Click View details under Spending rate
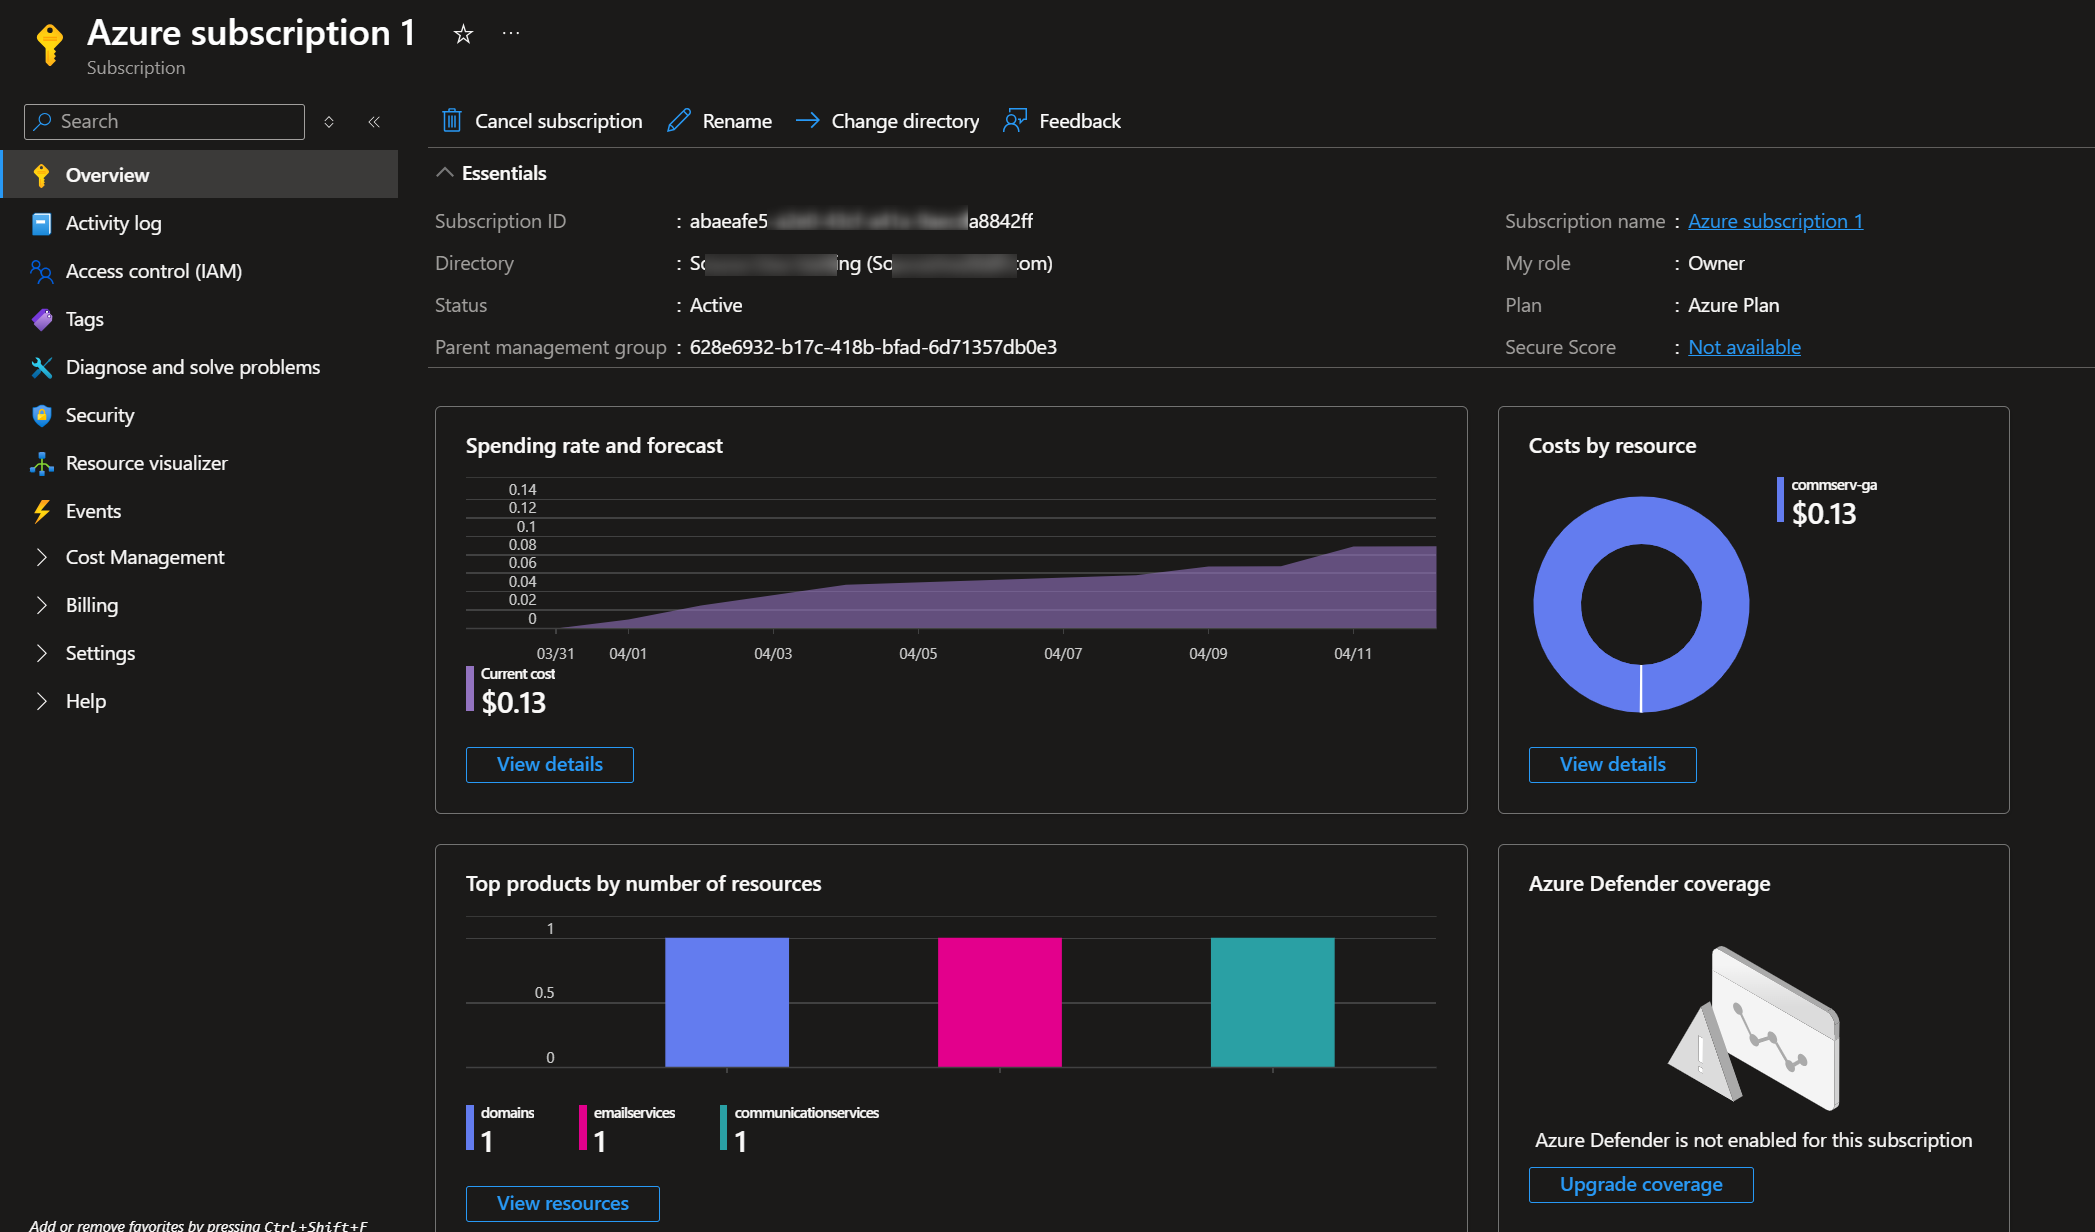 [x=549, y=764]
